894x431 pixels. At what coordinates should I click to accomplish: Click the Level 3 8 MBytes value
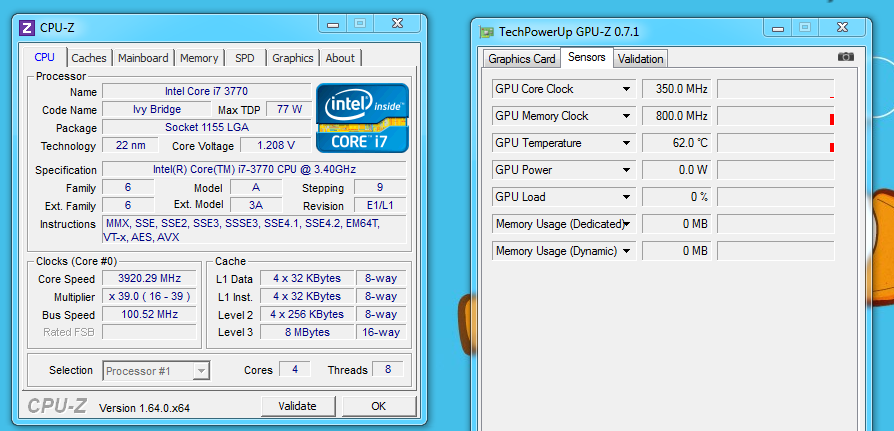[x=307, y=332]
